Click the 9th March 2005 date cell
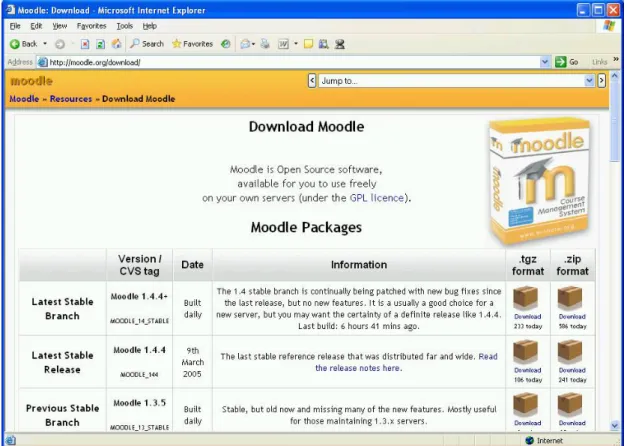Screen dimensions: 627x446 click(x=192, y=362)
